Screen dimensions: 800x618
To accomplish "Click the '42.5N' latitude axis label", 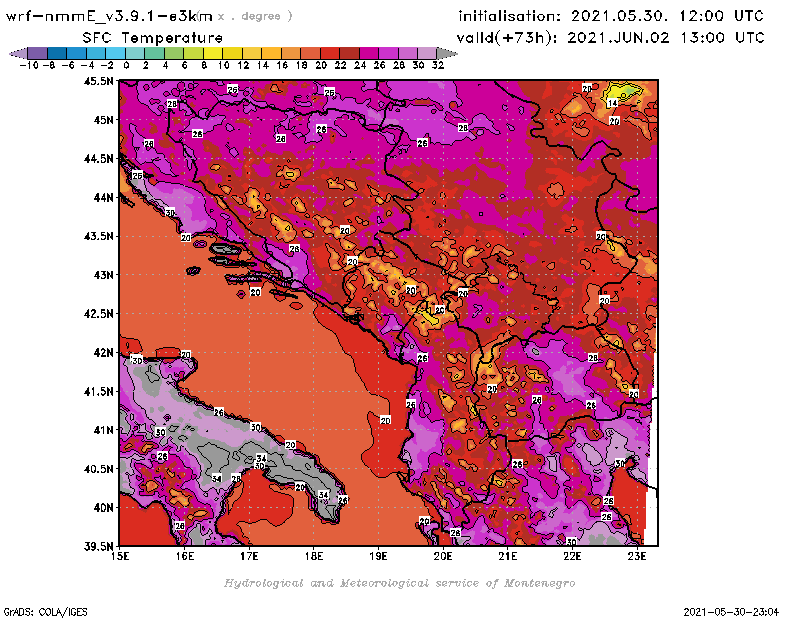I will click(98, 314).
